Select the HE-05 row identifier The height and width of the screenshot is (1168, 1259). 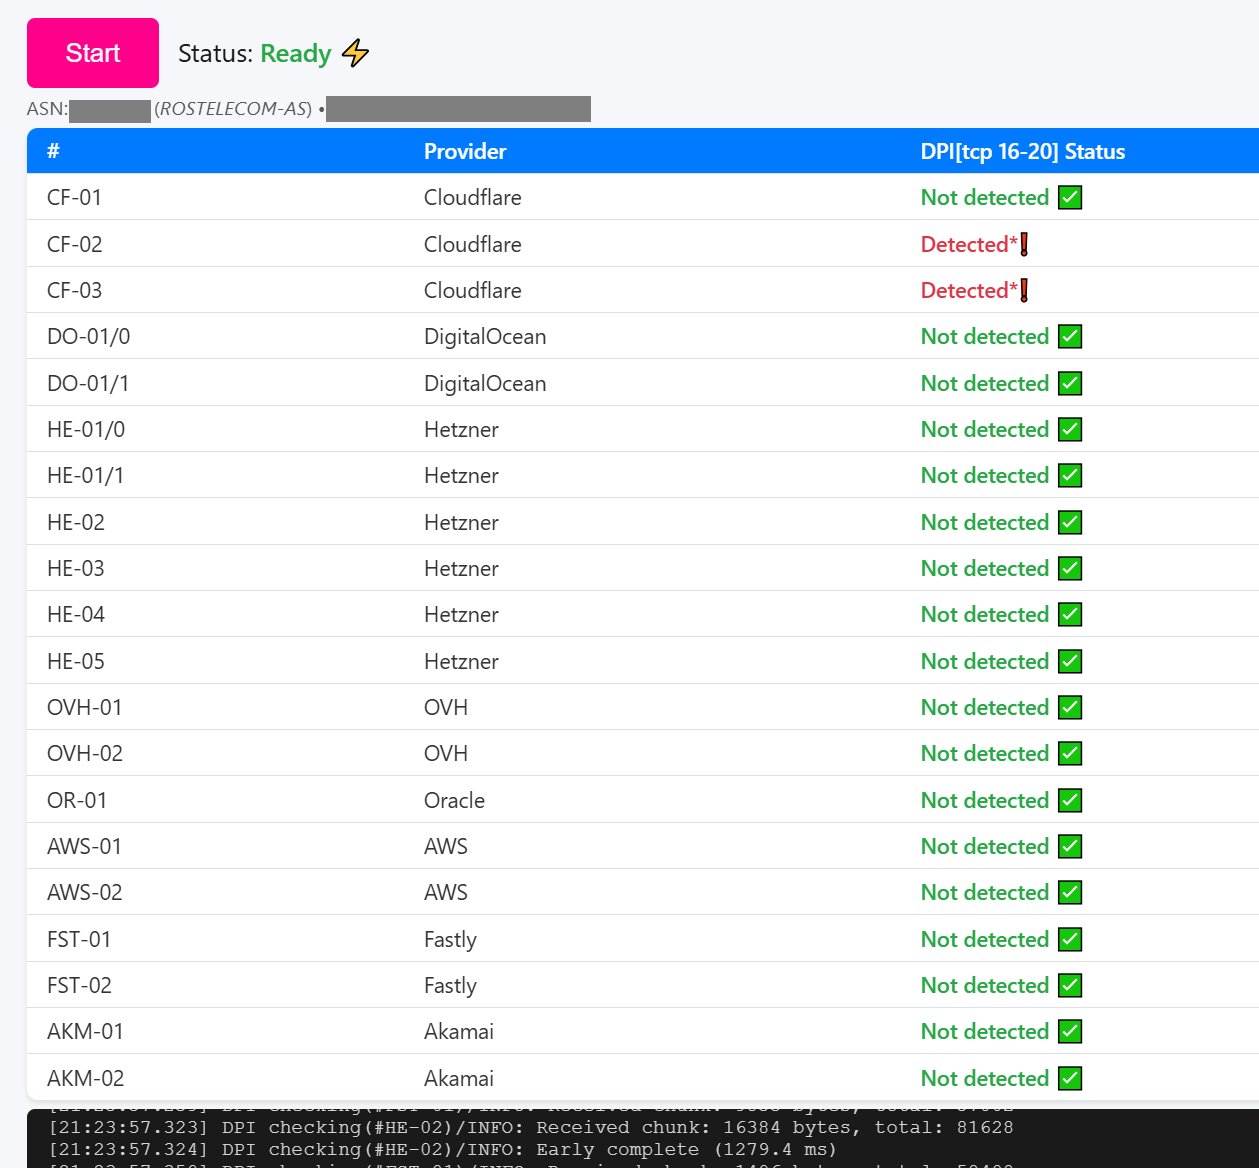pyautogui.click(x=76, y=662)
